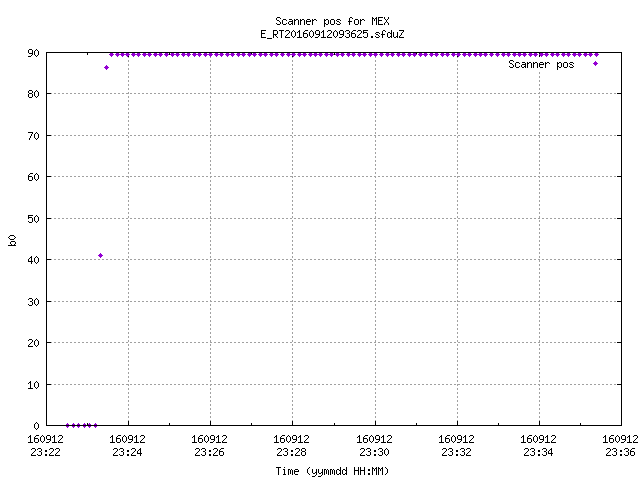Click x-axis time label 23:26

[x=209, y=452]
